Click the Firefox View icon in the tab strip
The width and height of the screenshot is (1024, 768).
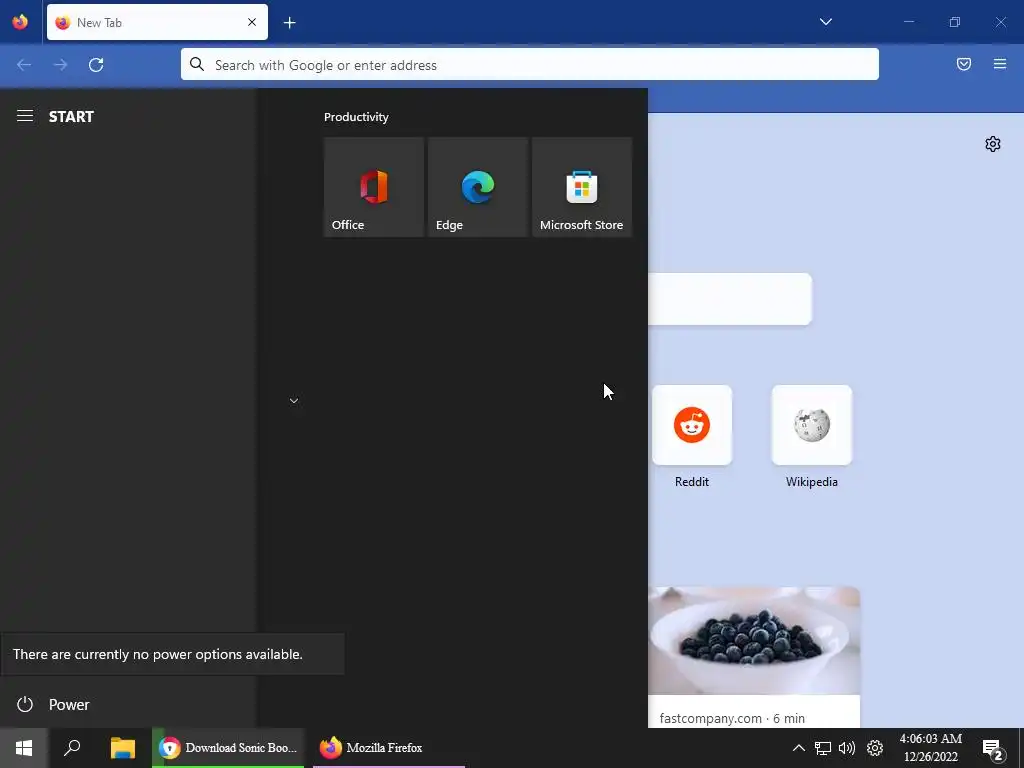pos(20,22)
